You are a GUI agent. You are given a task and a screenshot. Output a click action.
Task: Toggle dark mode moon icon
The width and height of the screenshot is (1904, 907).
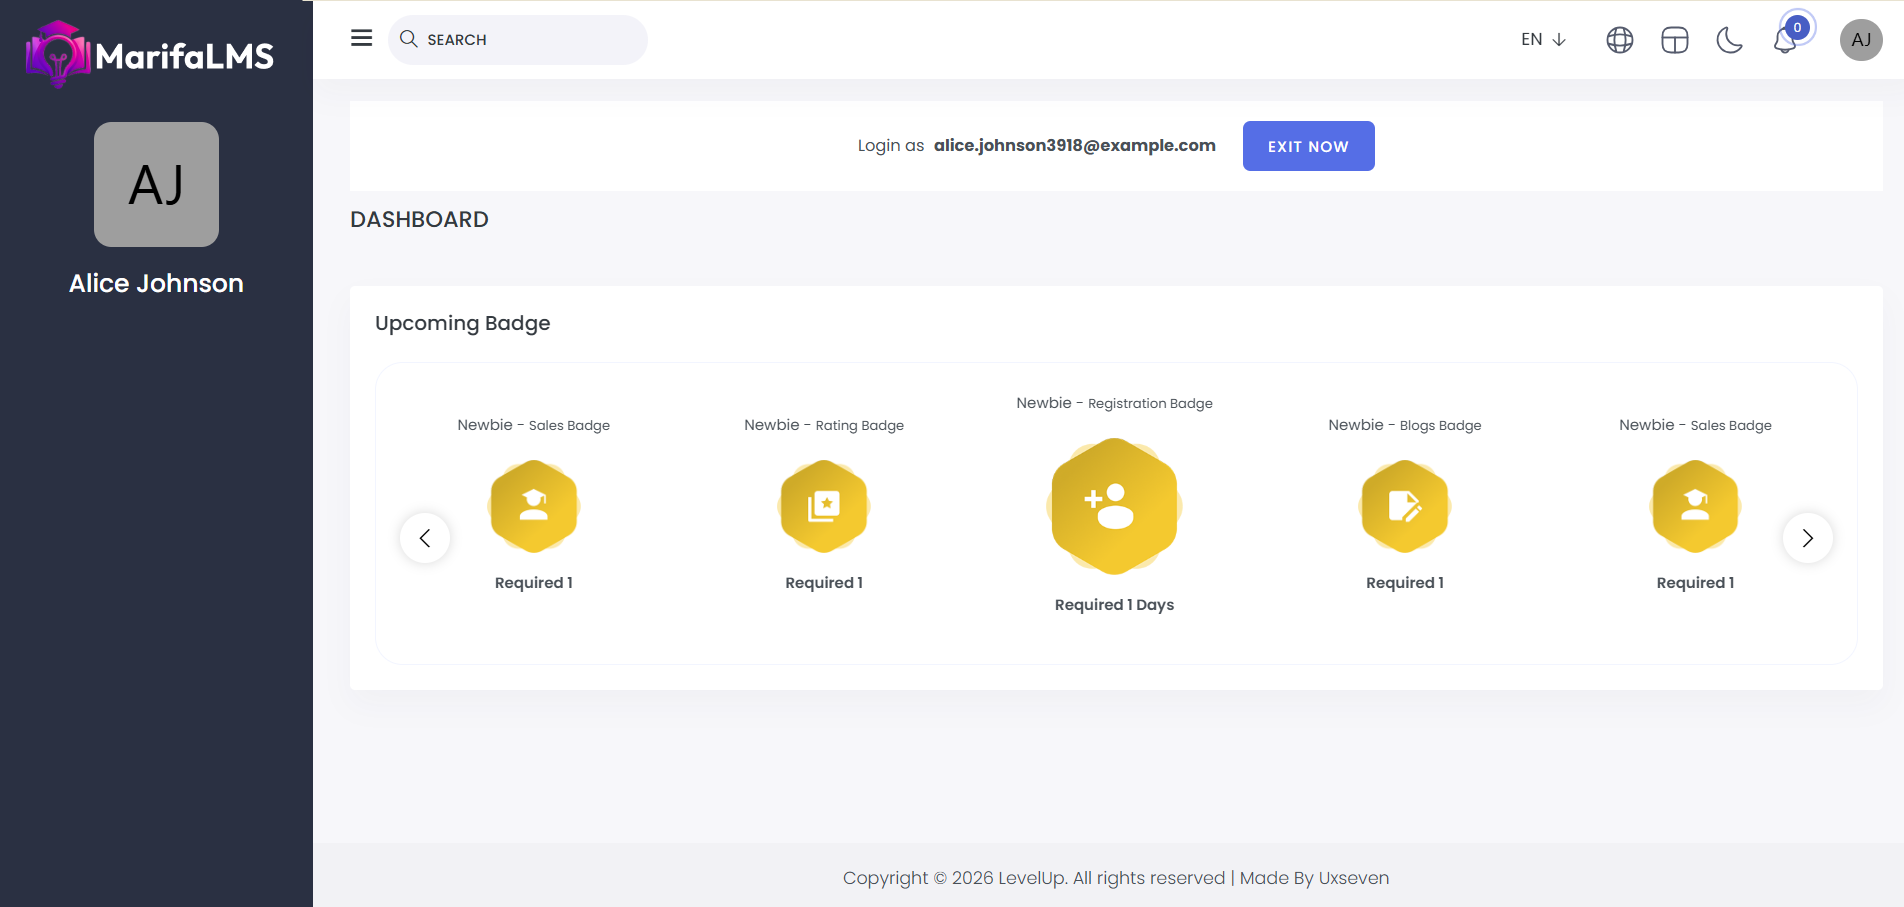tap(1729, 40)
